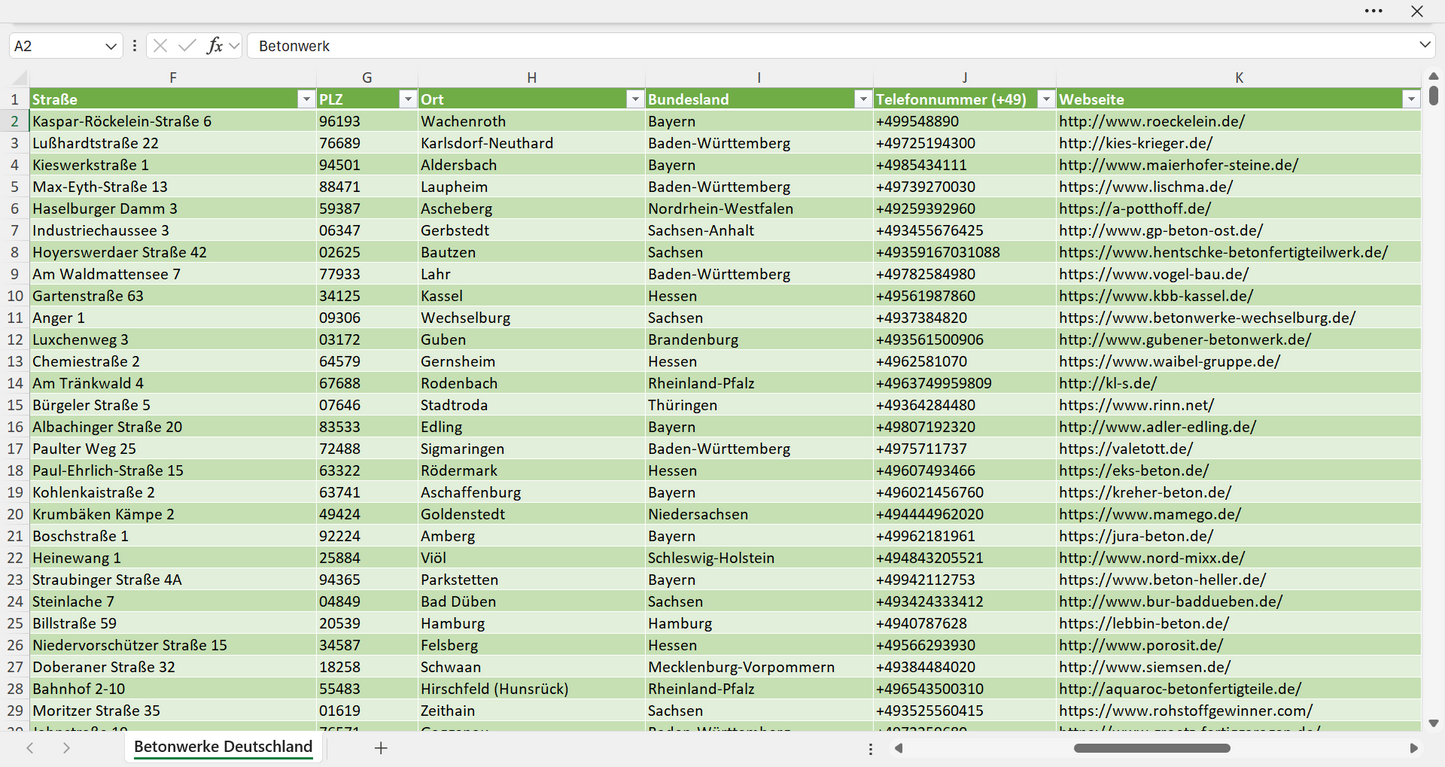Click the Insert Function fx icon
This screenshot has width=1445, height=767.
(214, 46)
